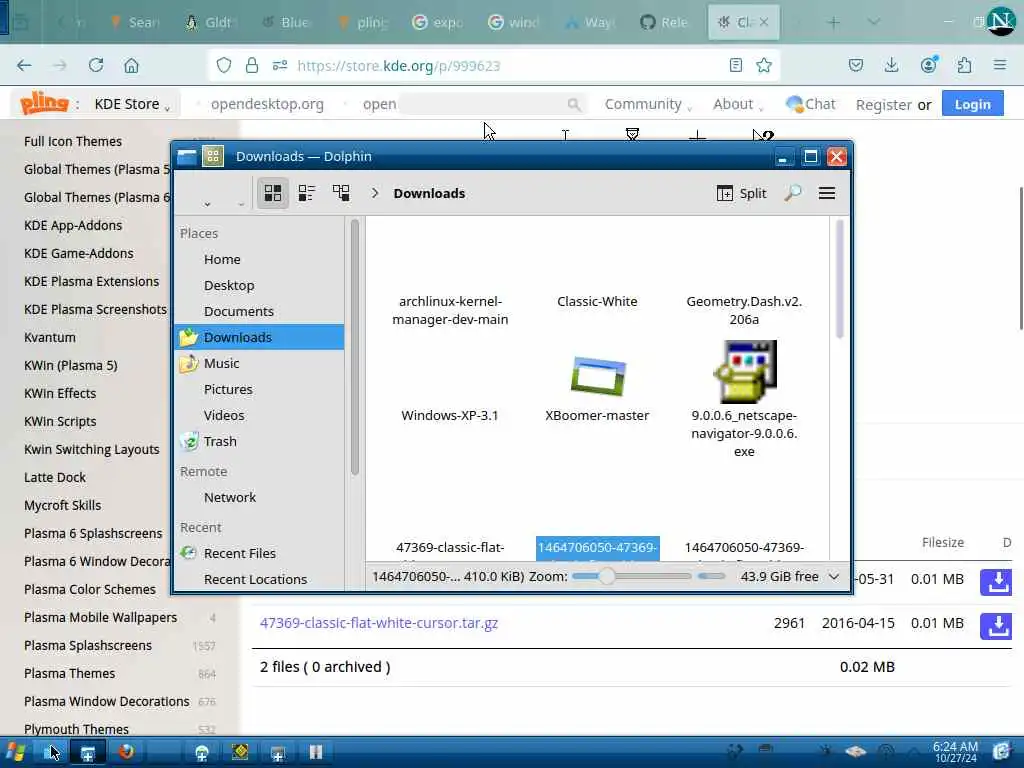Screen dimensions: 1024x768
Task: Click the pling logo on the store page
Action: 44,103
